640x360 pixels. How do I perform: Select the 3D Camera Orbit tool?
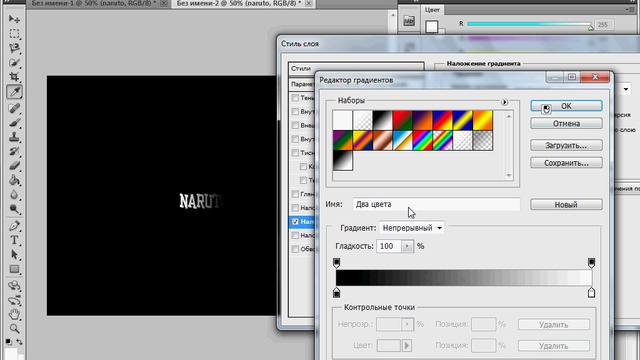14,301
